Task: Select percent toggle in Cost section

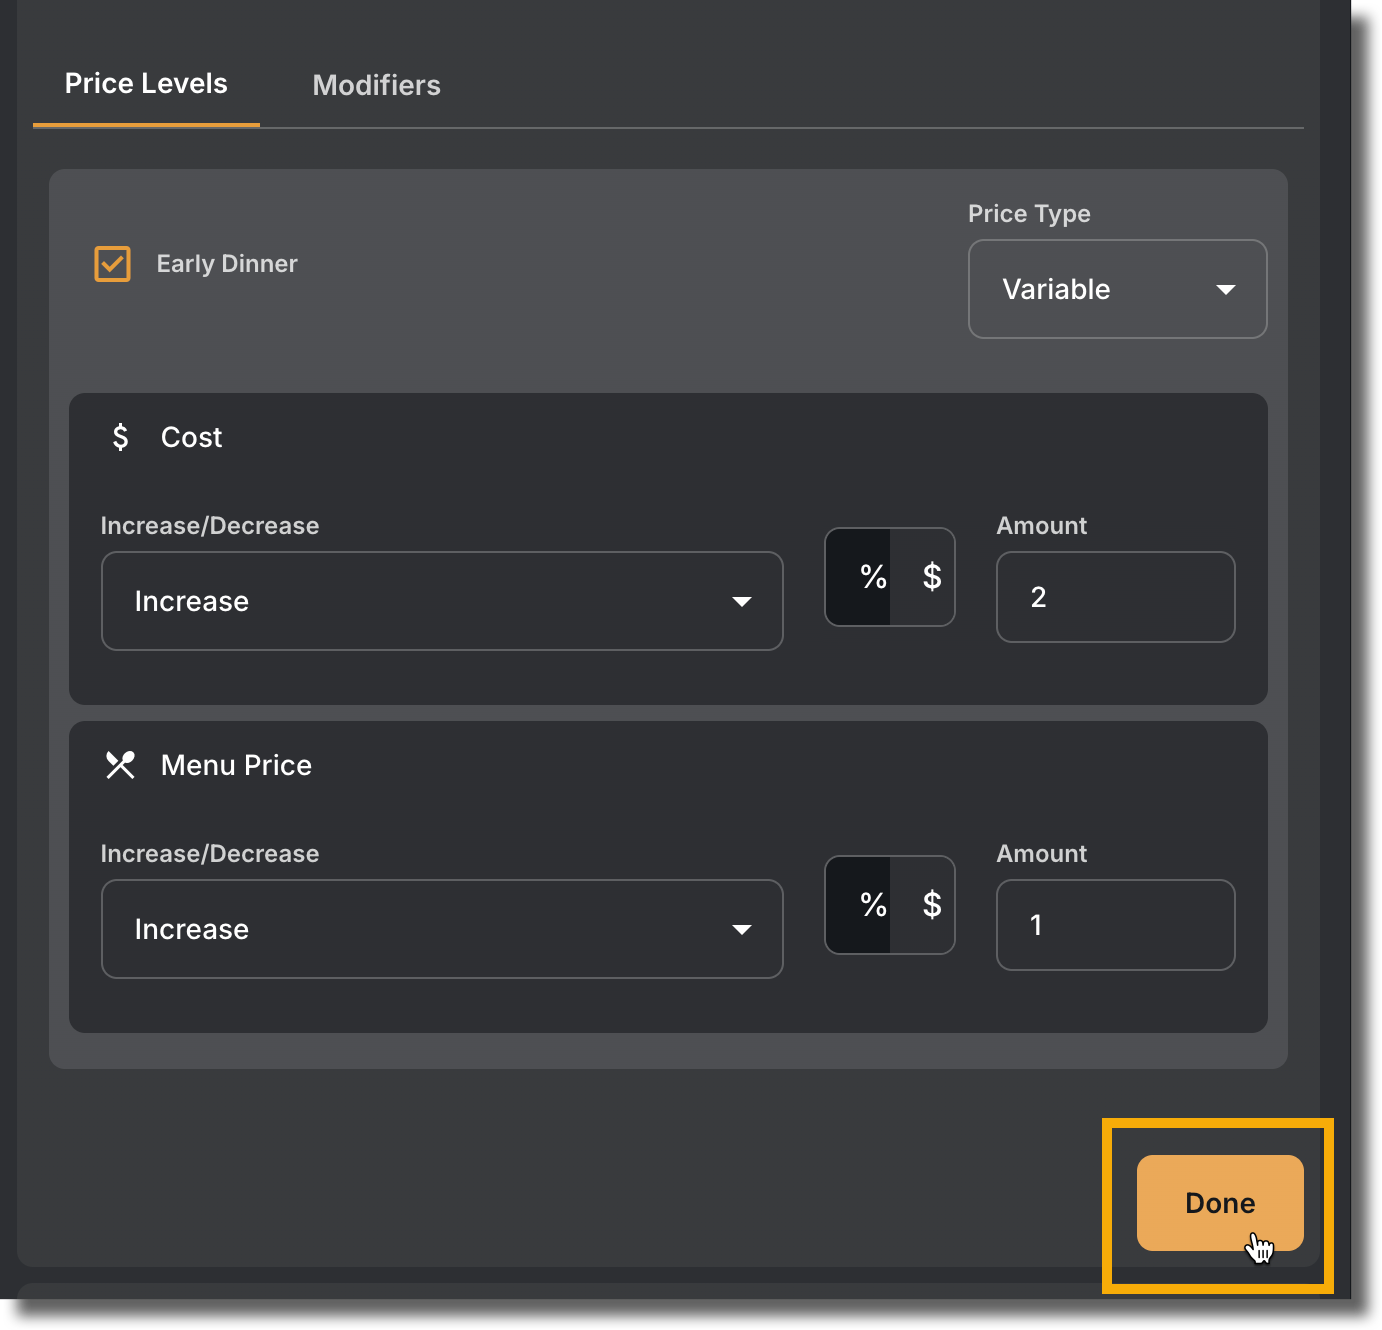Action: point(859,577)
